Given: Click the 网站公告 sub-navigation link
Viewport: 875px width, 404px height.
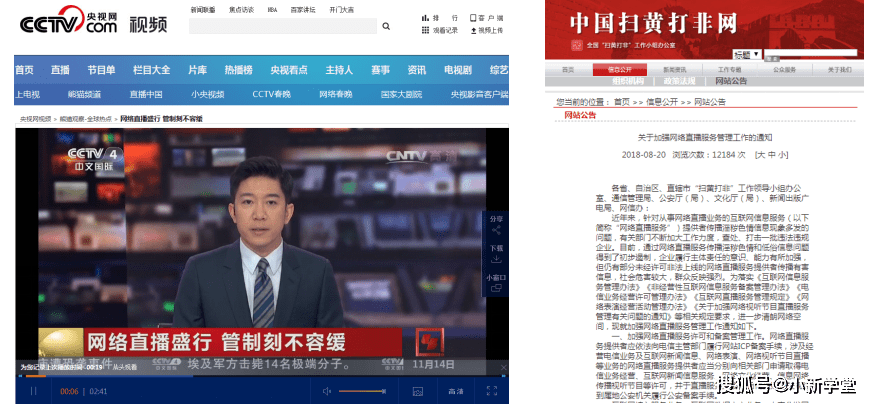Looking at the screenshot, I should [731, 81].
